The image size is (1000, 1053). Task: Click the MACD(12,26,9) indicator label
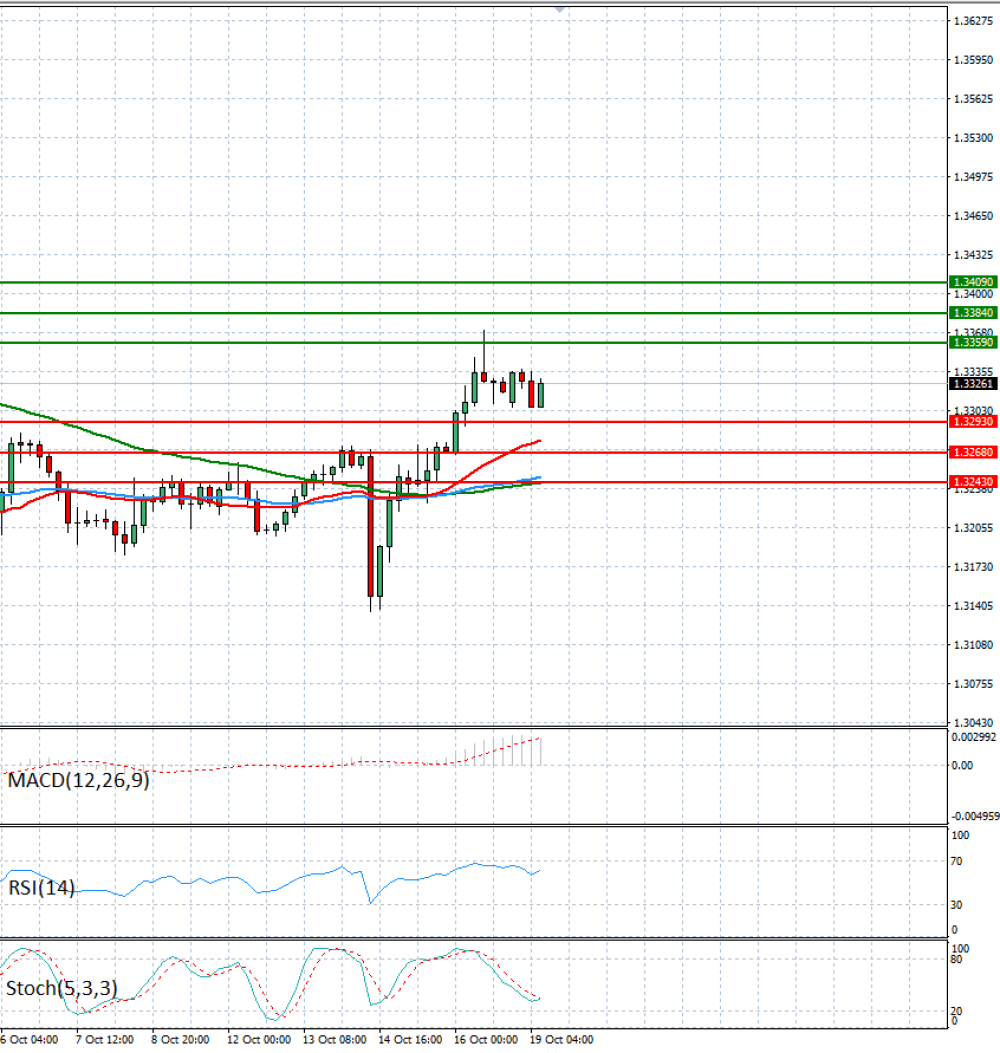pos(78,780)
